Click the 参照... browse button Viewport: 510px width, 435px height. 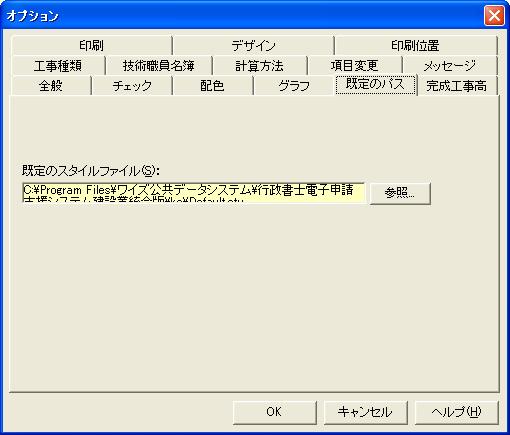click(x=400, y=193)
